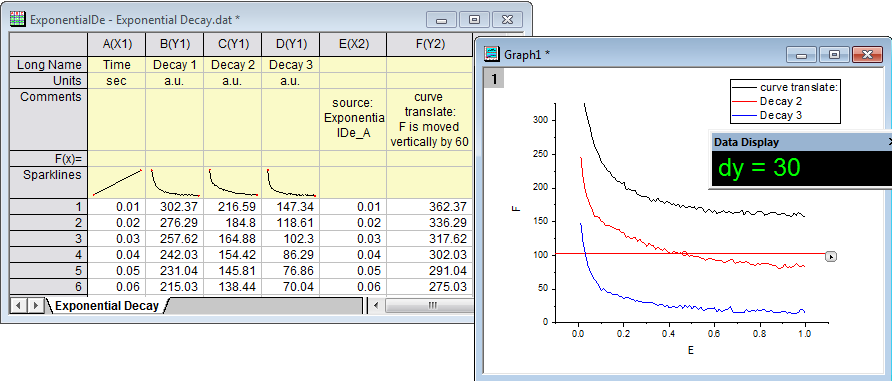The height and width of the screenshot is (381, 892).
Task: Click the small arrow button on red line
Action: [x=831, y=257]
